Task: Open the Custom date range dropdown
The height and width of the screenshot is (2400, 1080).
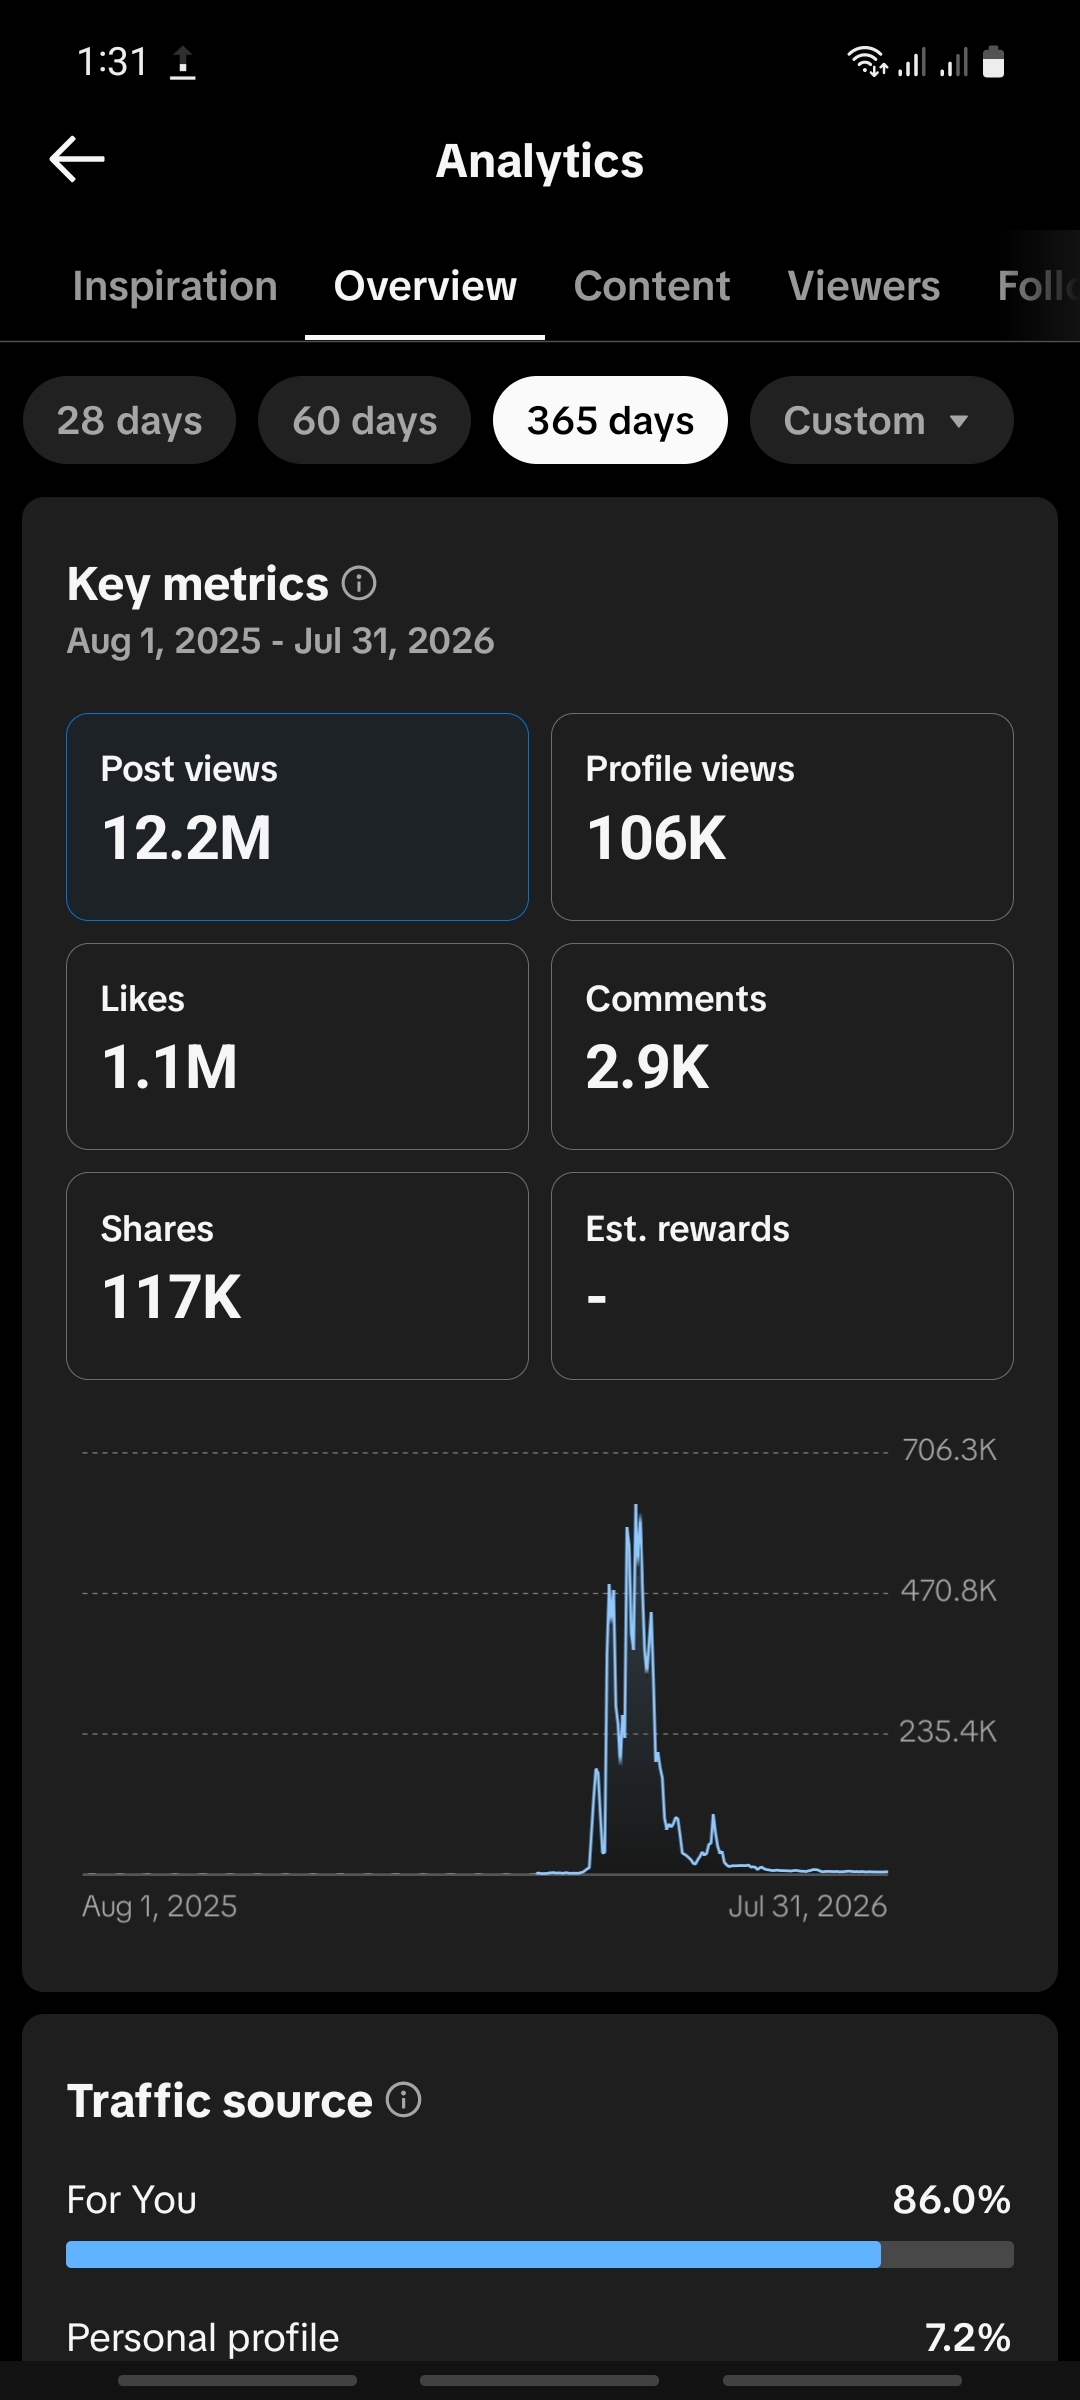Action: pos(881,420)
